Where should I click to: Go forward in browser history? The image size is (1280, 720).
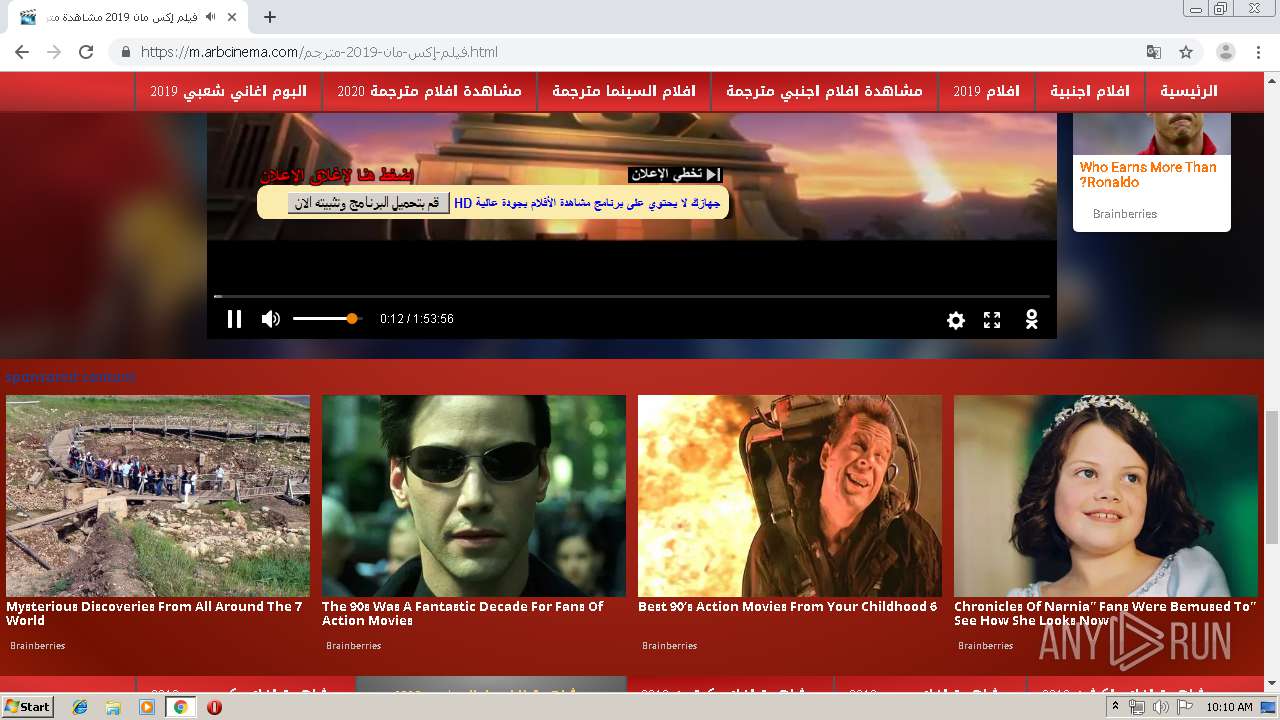(54, 52)
